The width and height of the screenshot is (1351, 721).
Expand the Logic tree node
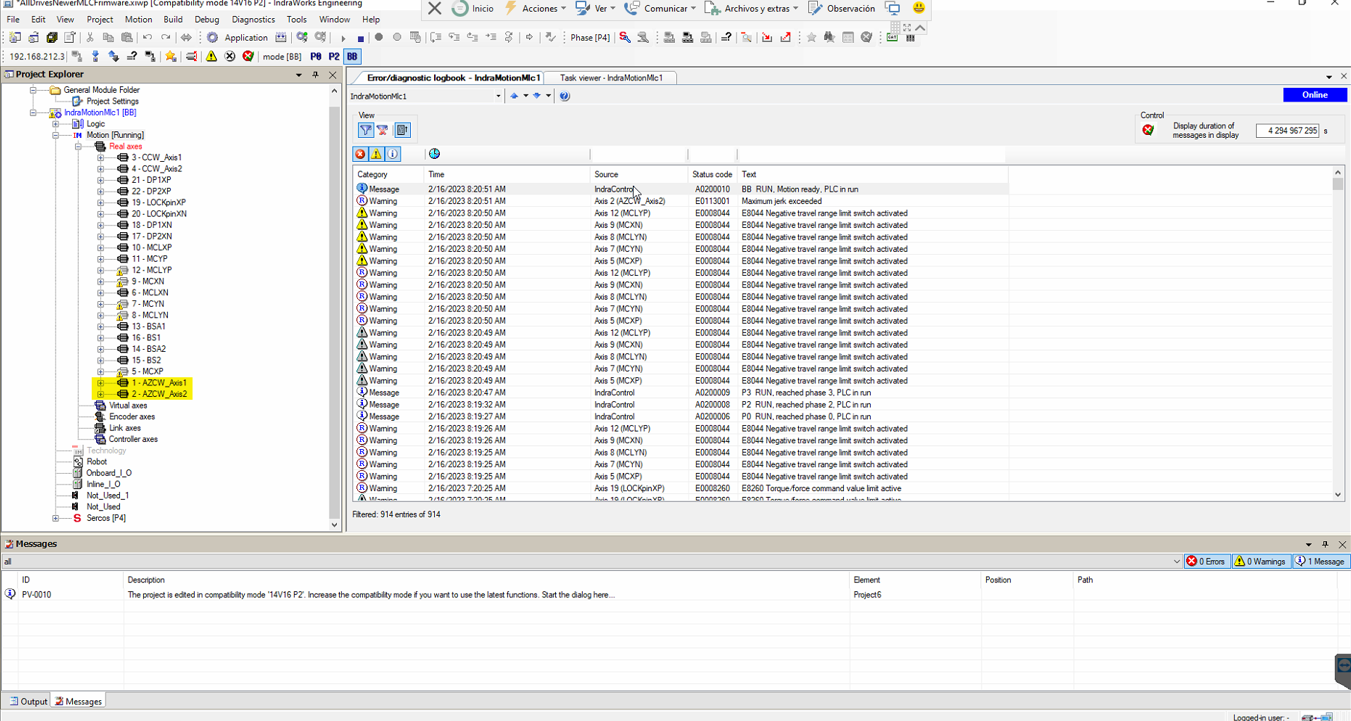[56, 124]
